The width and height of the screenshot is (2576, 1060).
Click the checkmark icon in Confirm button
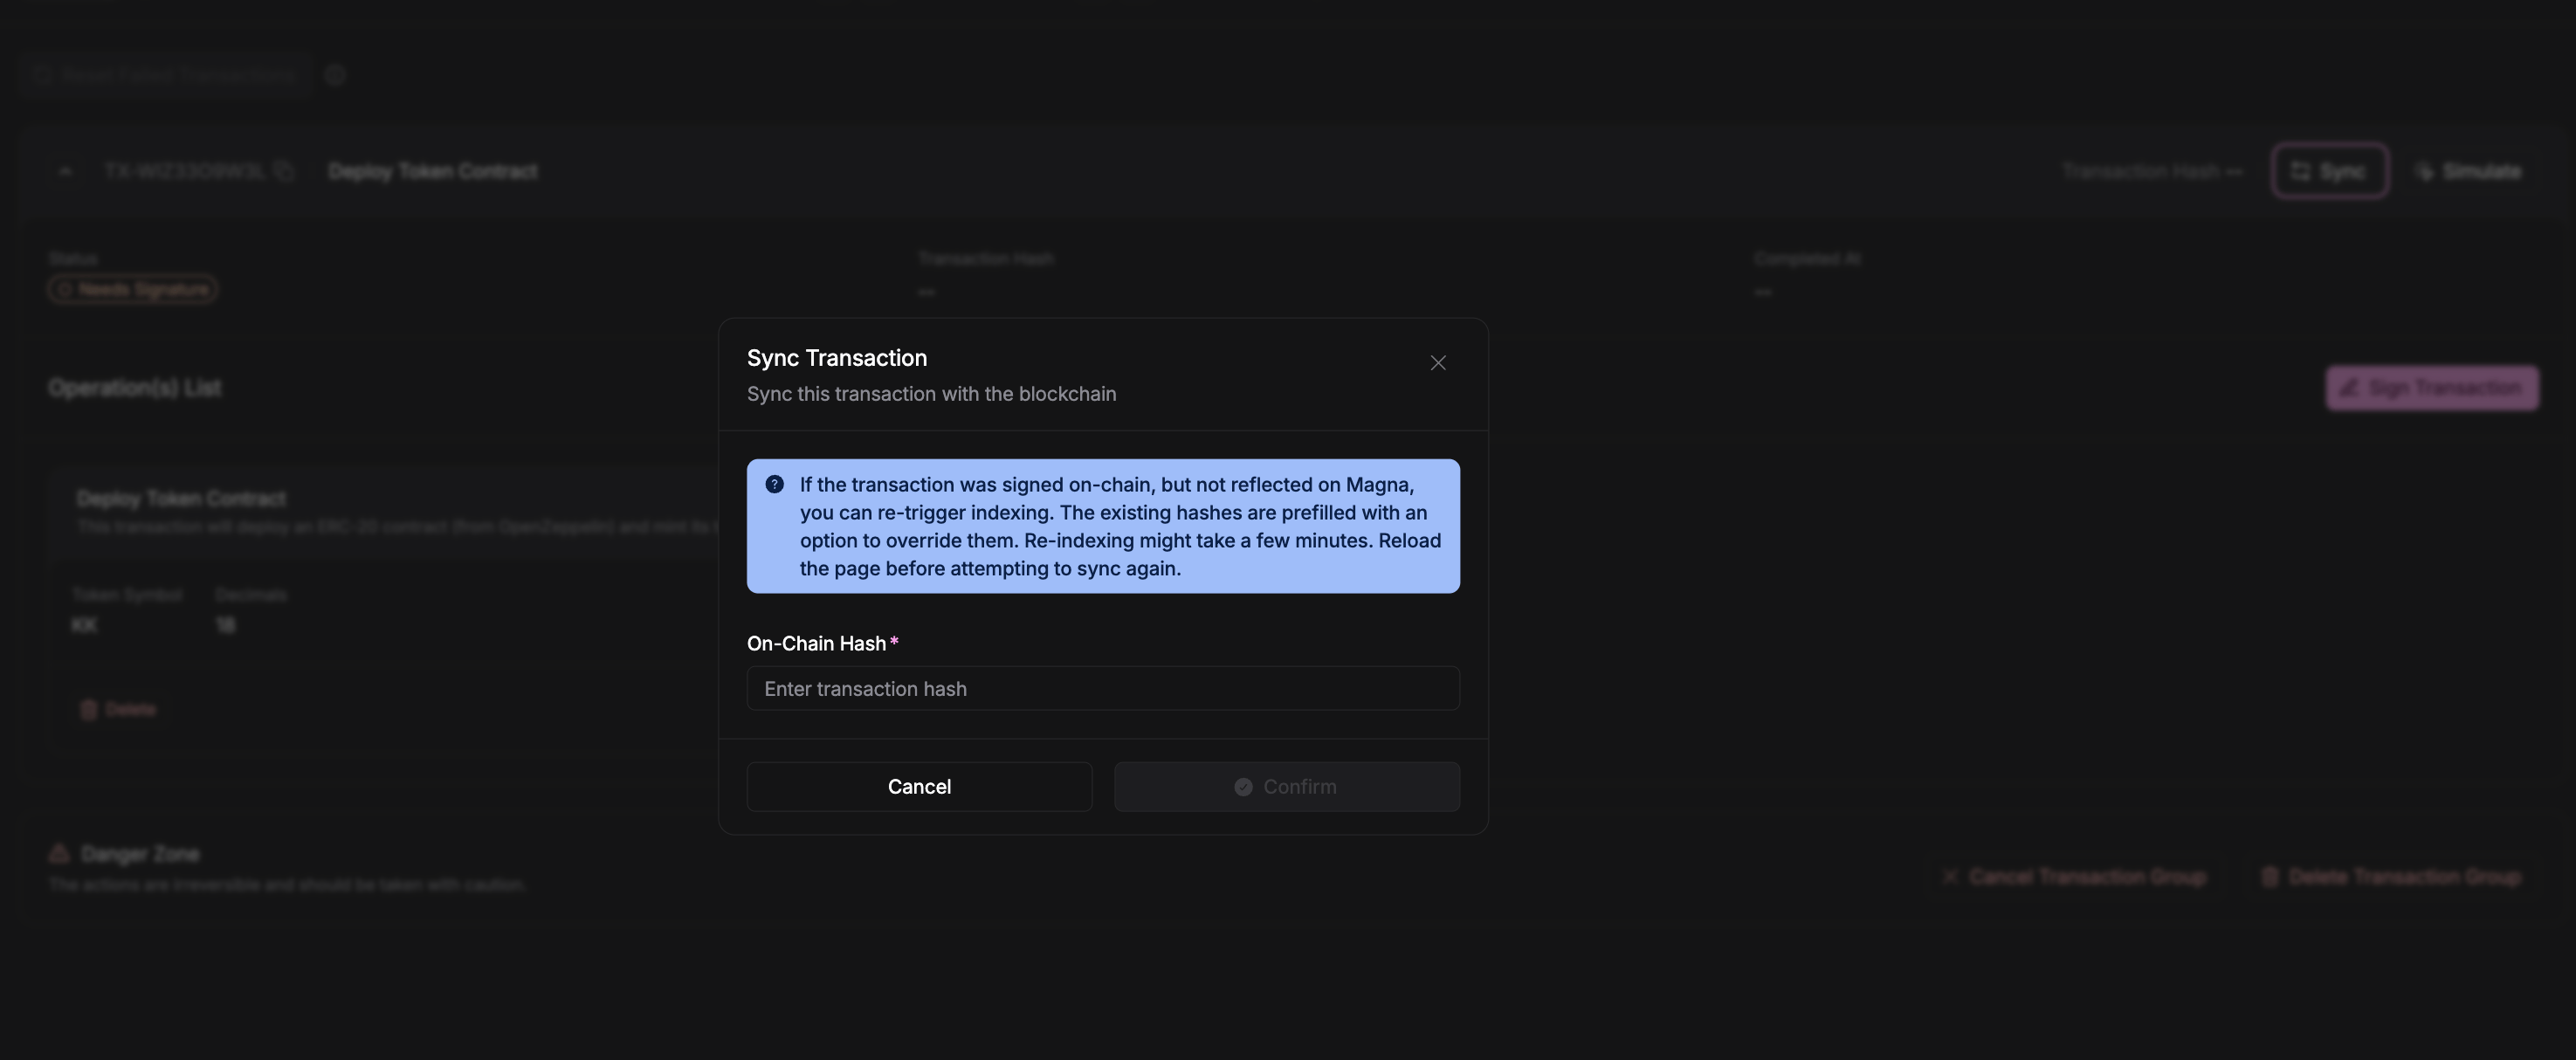coord(1243,787)
